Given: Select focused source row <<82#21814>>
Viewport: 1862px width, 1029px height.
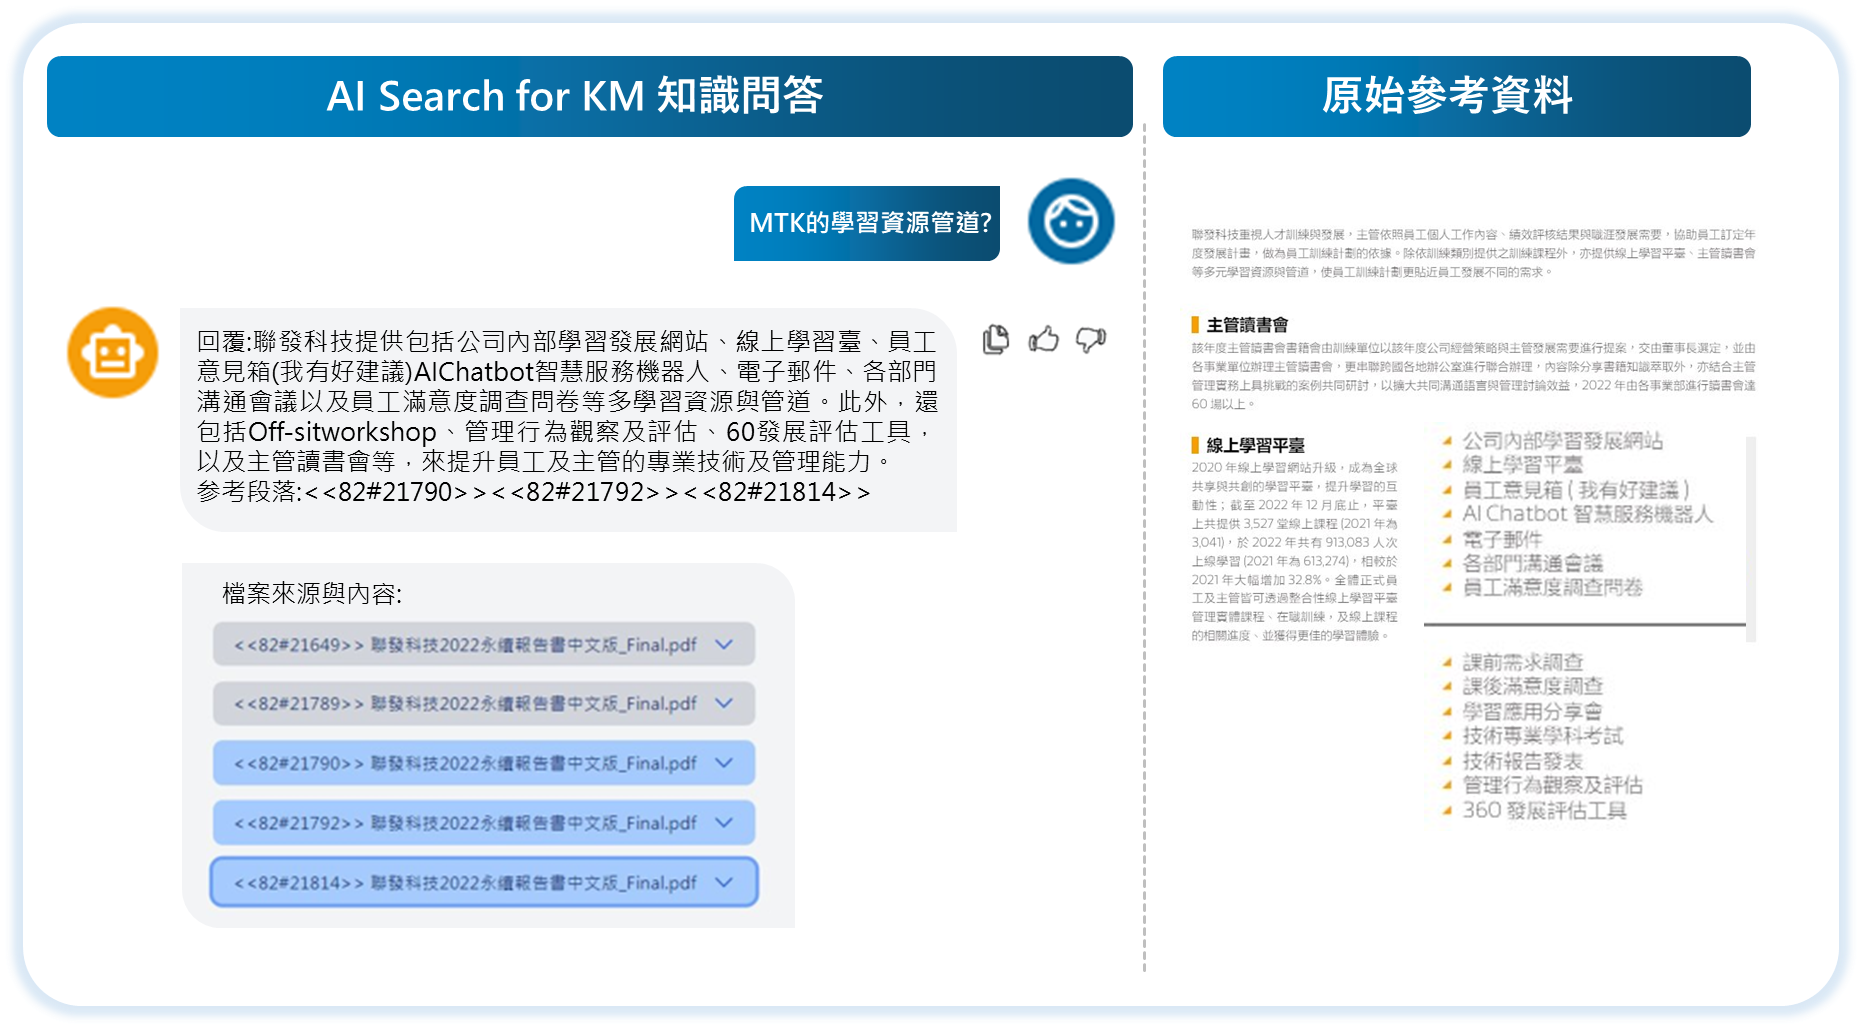Looking at the screenshot, I should (x=484, y=883).
